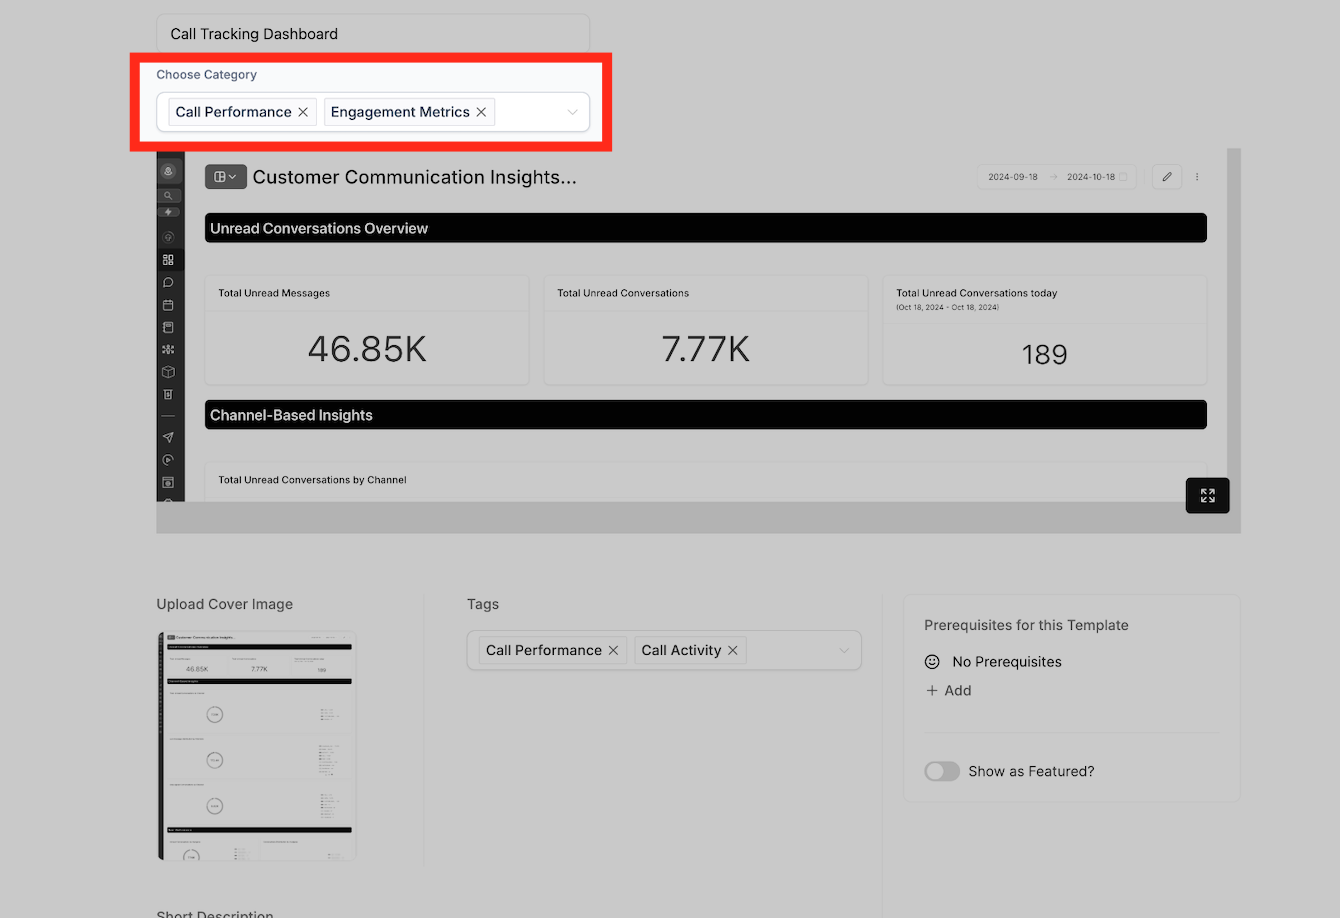Click the expand preview fullscreen icon

click(1207, 495)
